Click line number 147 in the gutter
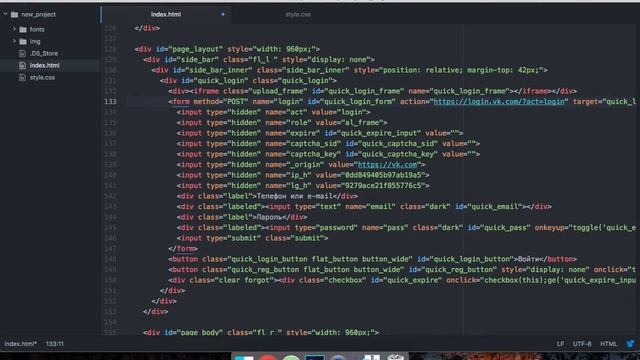This screenshot has width=640, height=360. coord(110,249)
